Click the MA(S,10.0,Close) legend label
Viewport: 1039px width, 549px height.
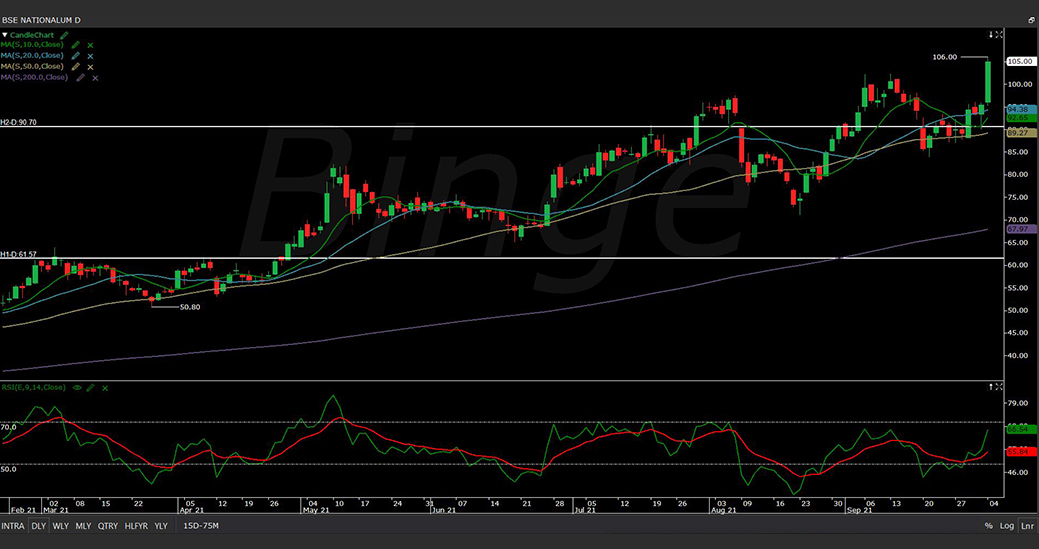coord(32,45)
